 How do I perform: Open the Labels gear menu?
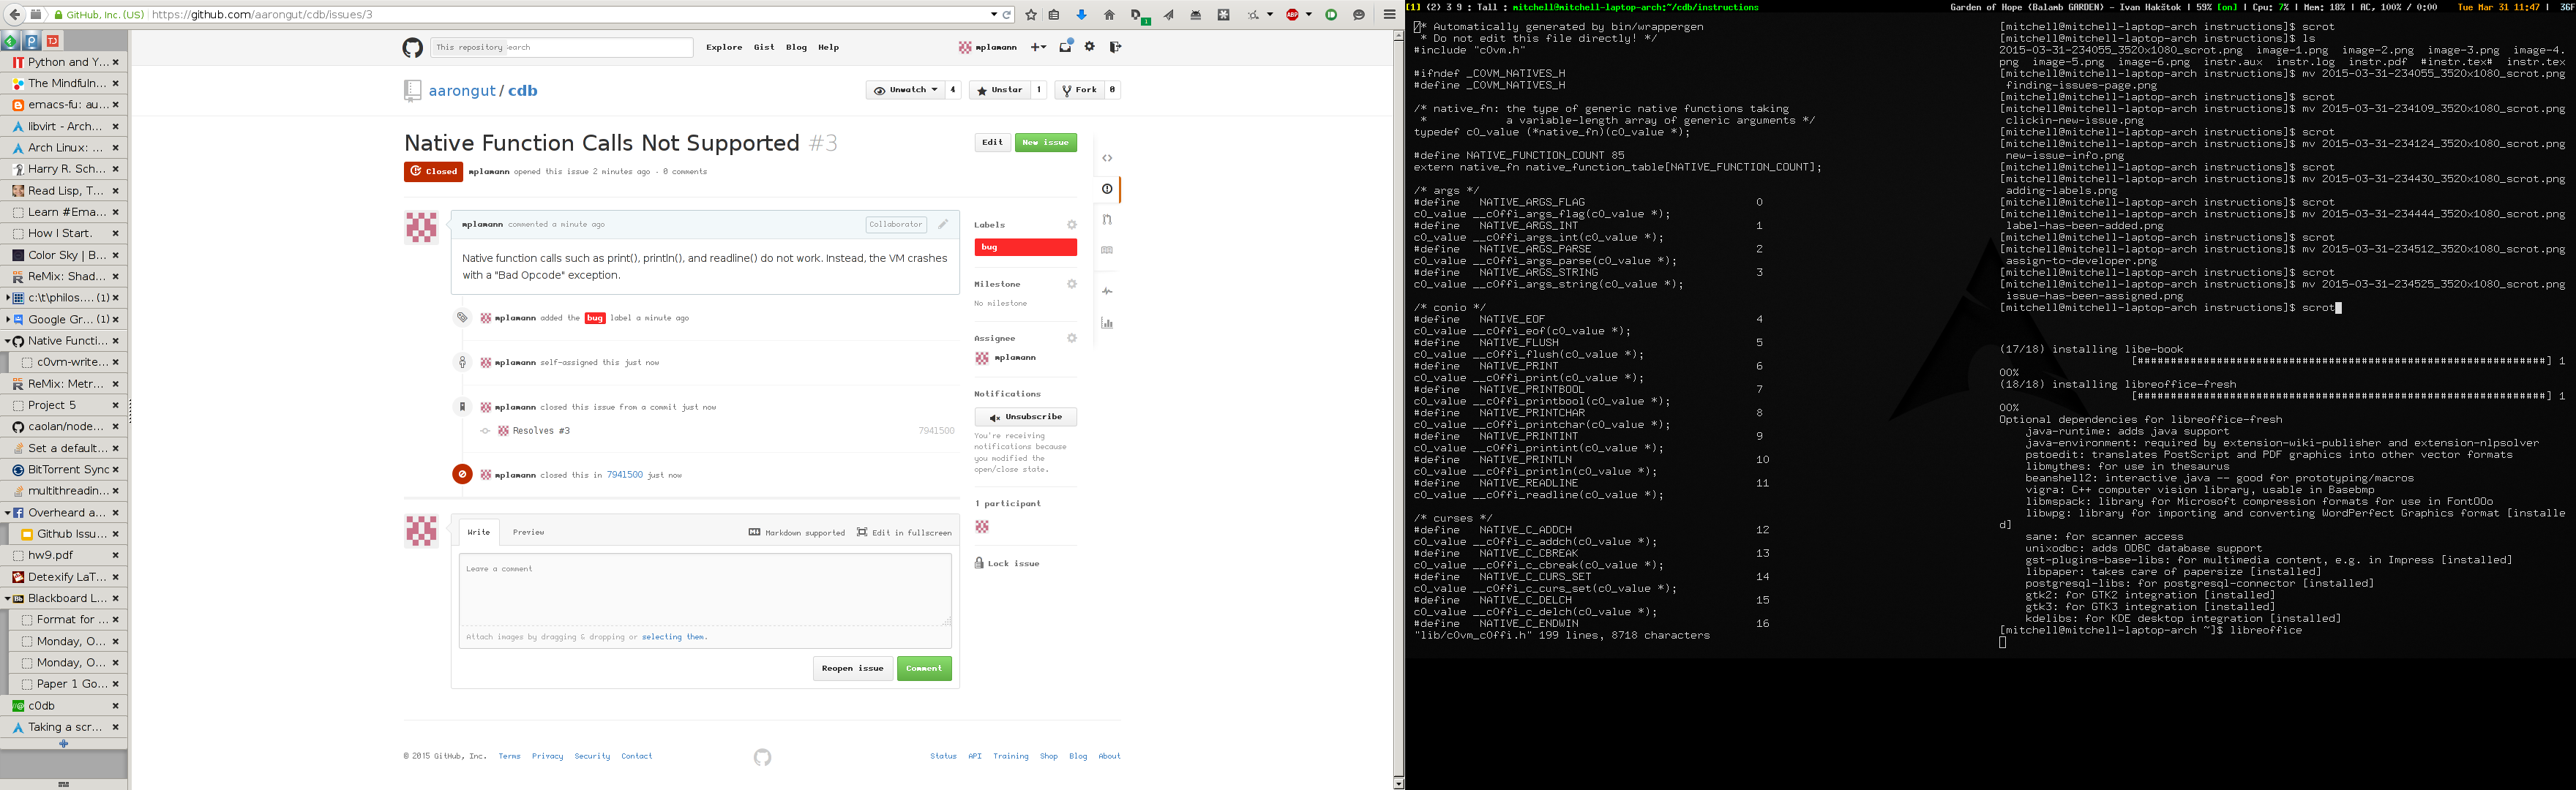pos(1071,225)
